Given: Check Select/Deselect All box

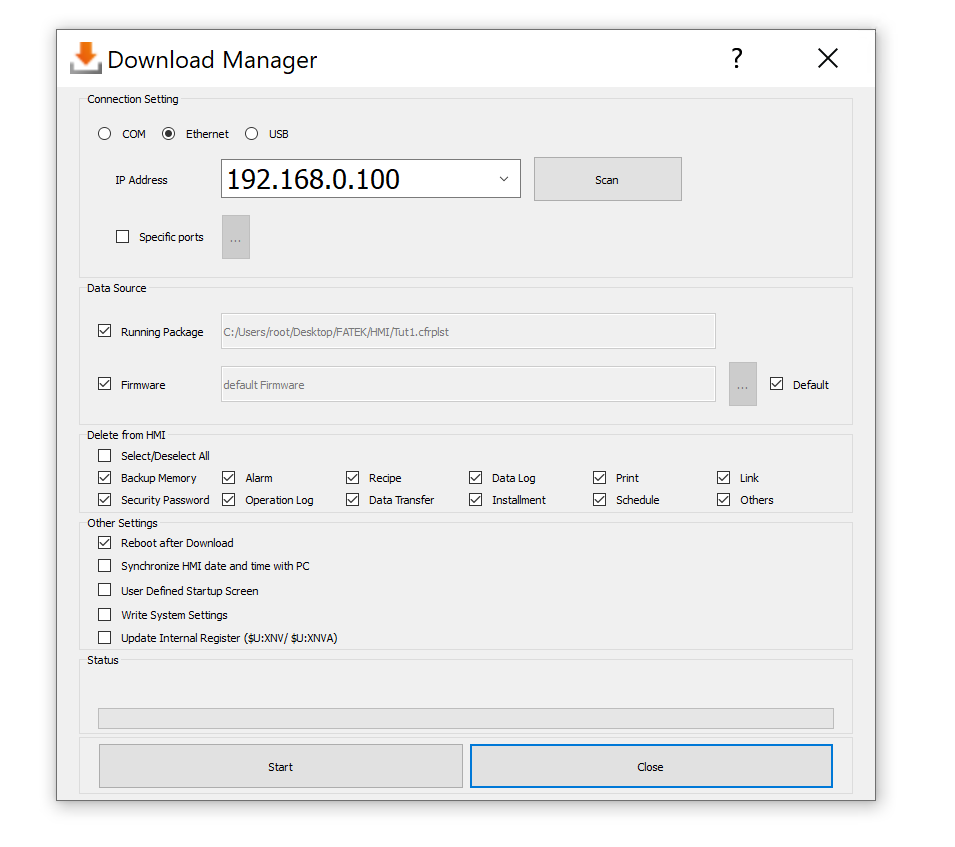Looking at the screenshot, I should coord(105,456).
